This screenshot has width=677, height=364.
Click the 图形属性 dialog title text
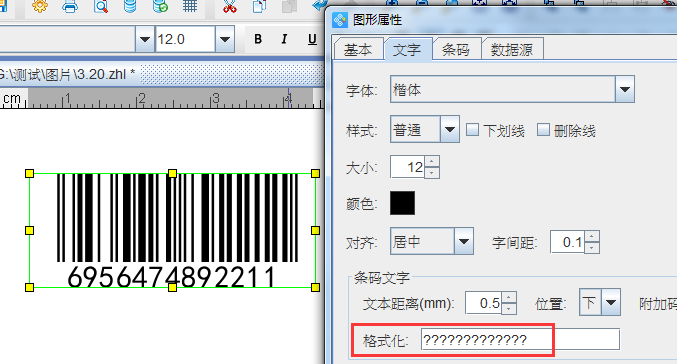click(377, 20)
